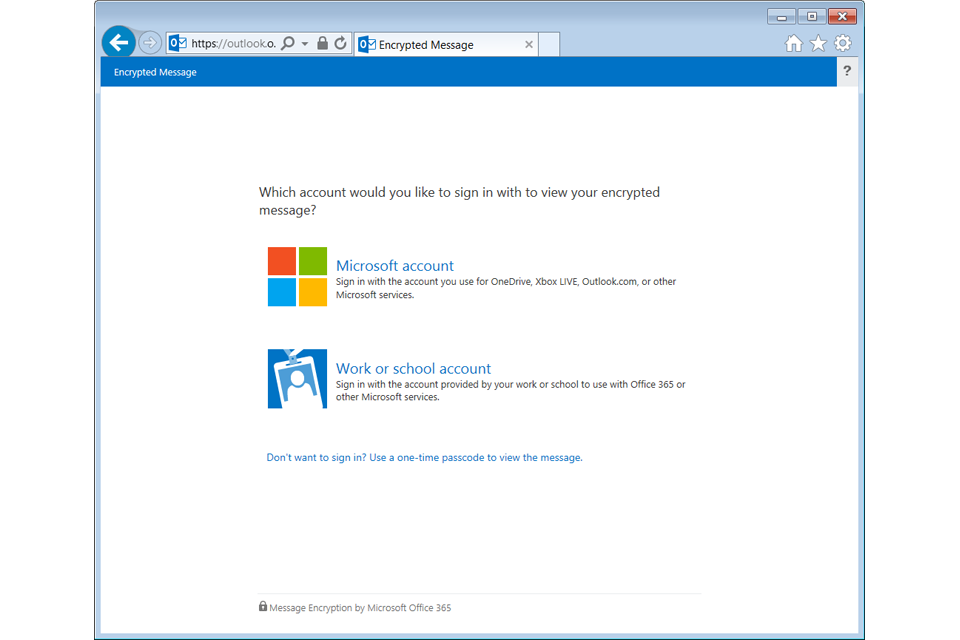This screenshot has width=960, height=640.
Task: Maximize the browser window
Action: click(812, 16)
